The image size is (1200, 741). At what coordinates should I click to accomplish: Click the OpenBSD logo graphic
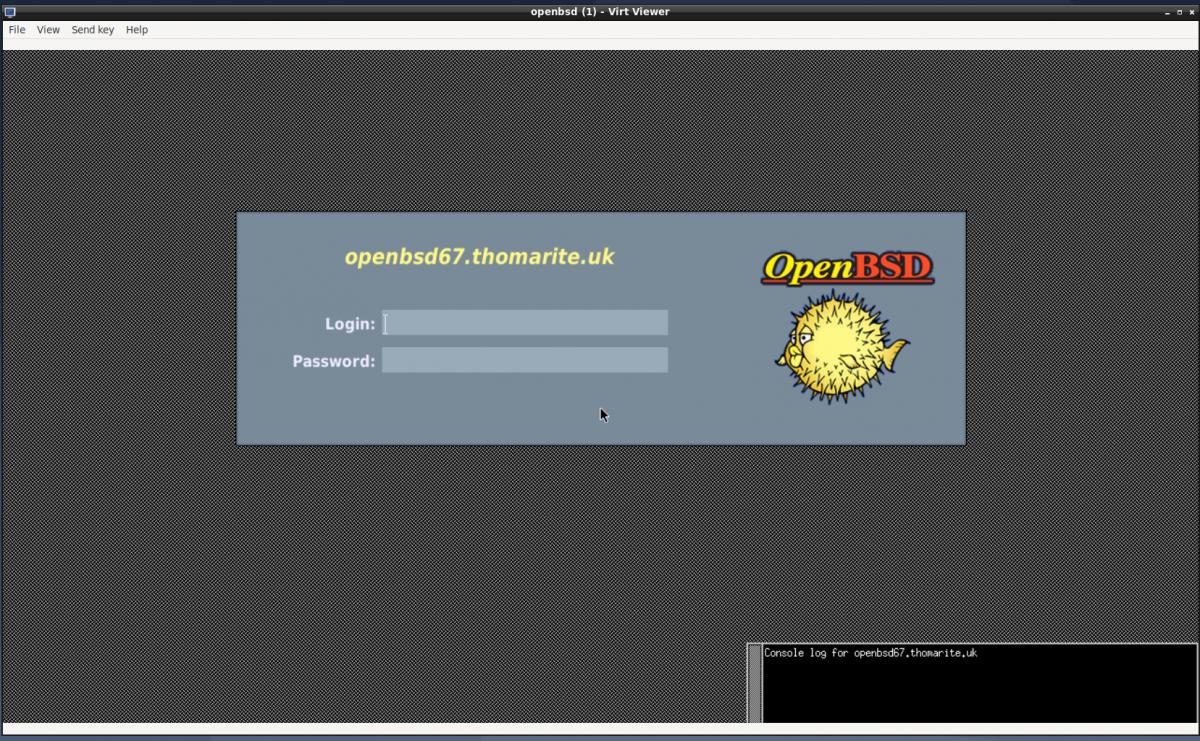[846, 265]
